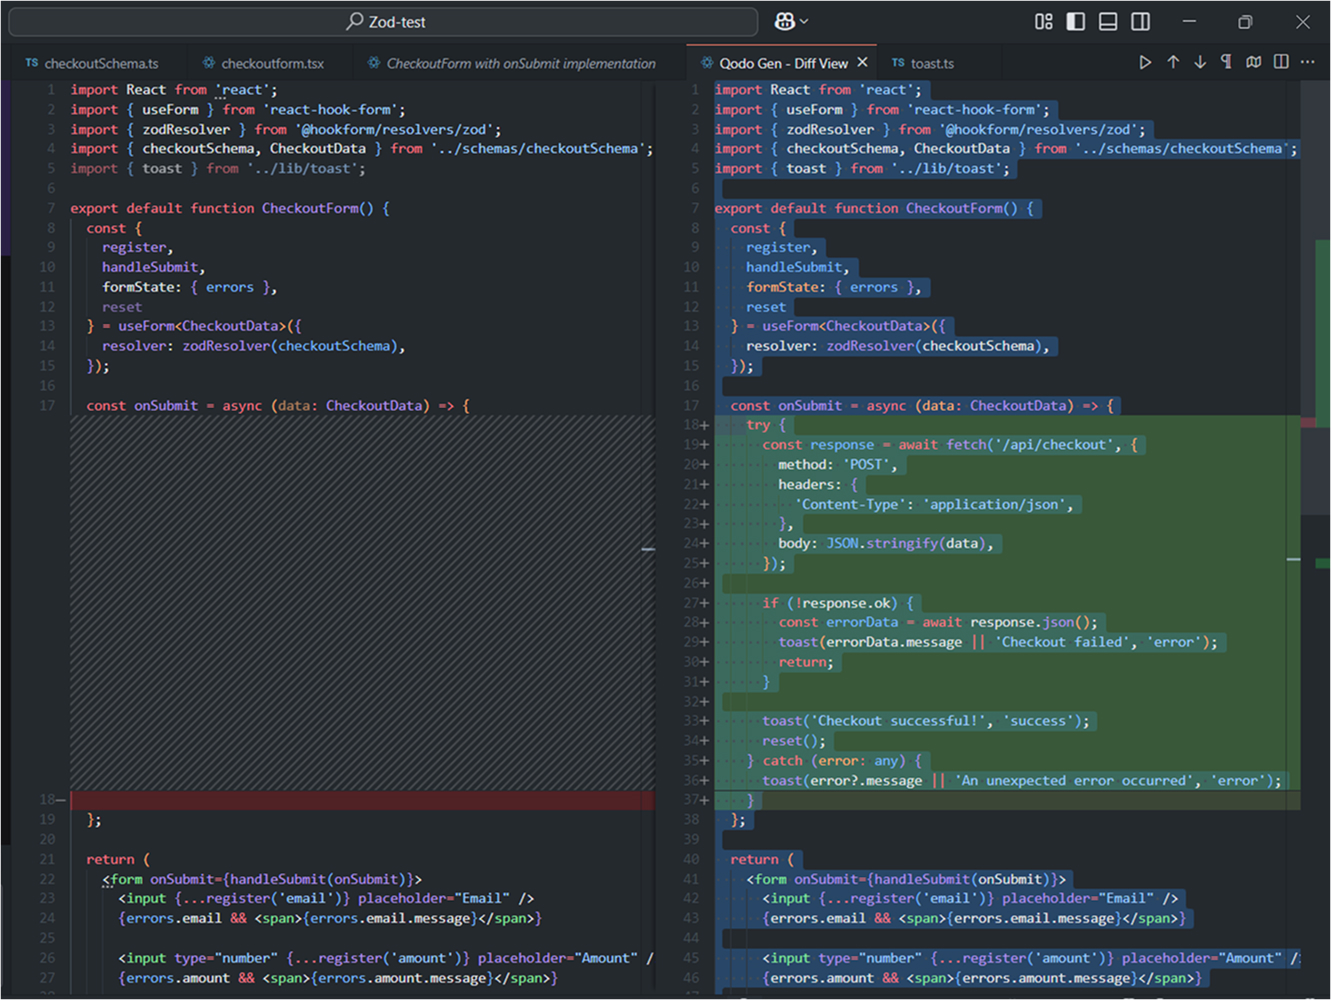Click line number 22 in the original pane
Viewport: 1331px width, 1000px height.
pos(47,879)
